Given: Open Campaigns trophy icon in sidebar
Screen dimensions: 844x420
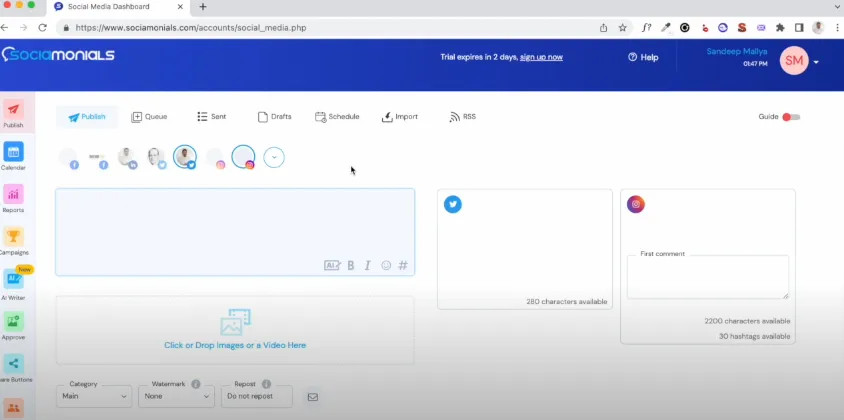Looking at the screenshot, I should (13, 237).
